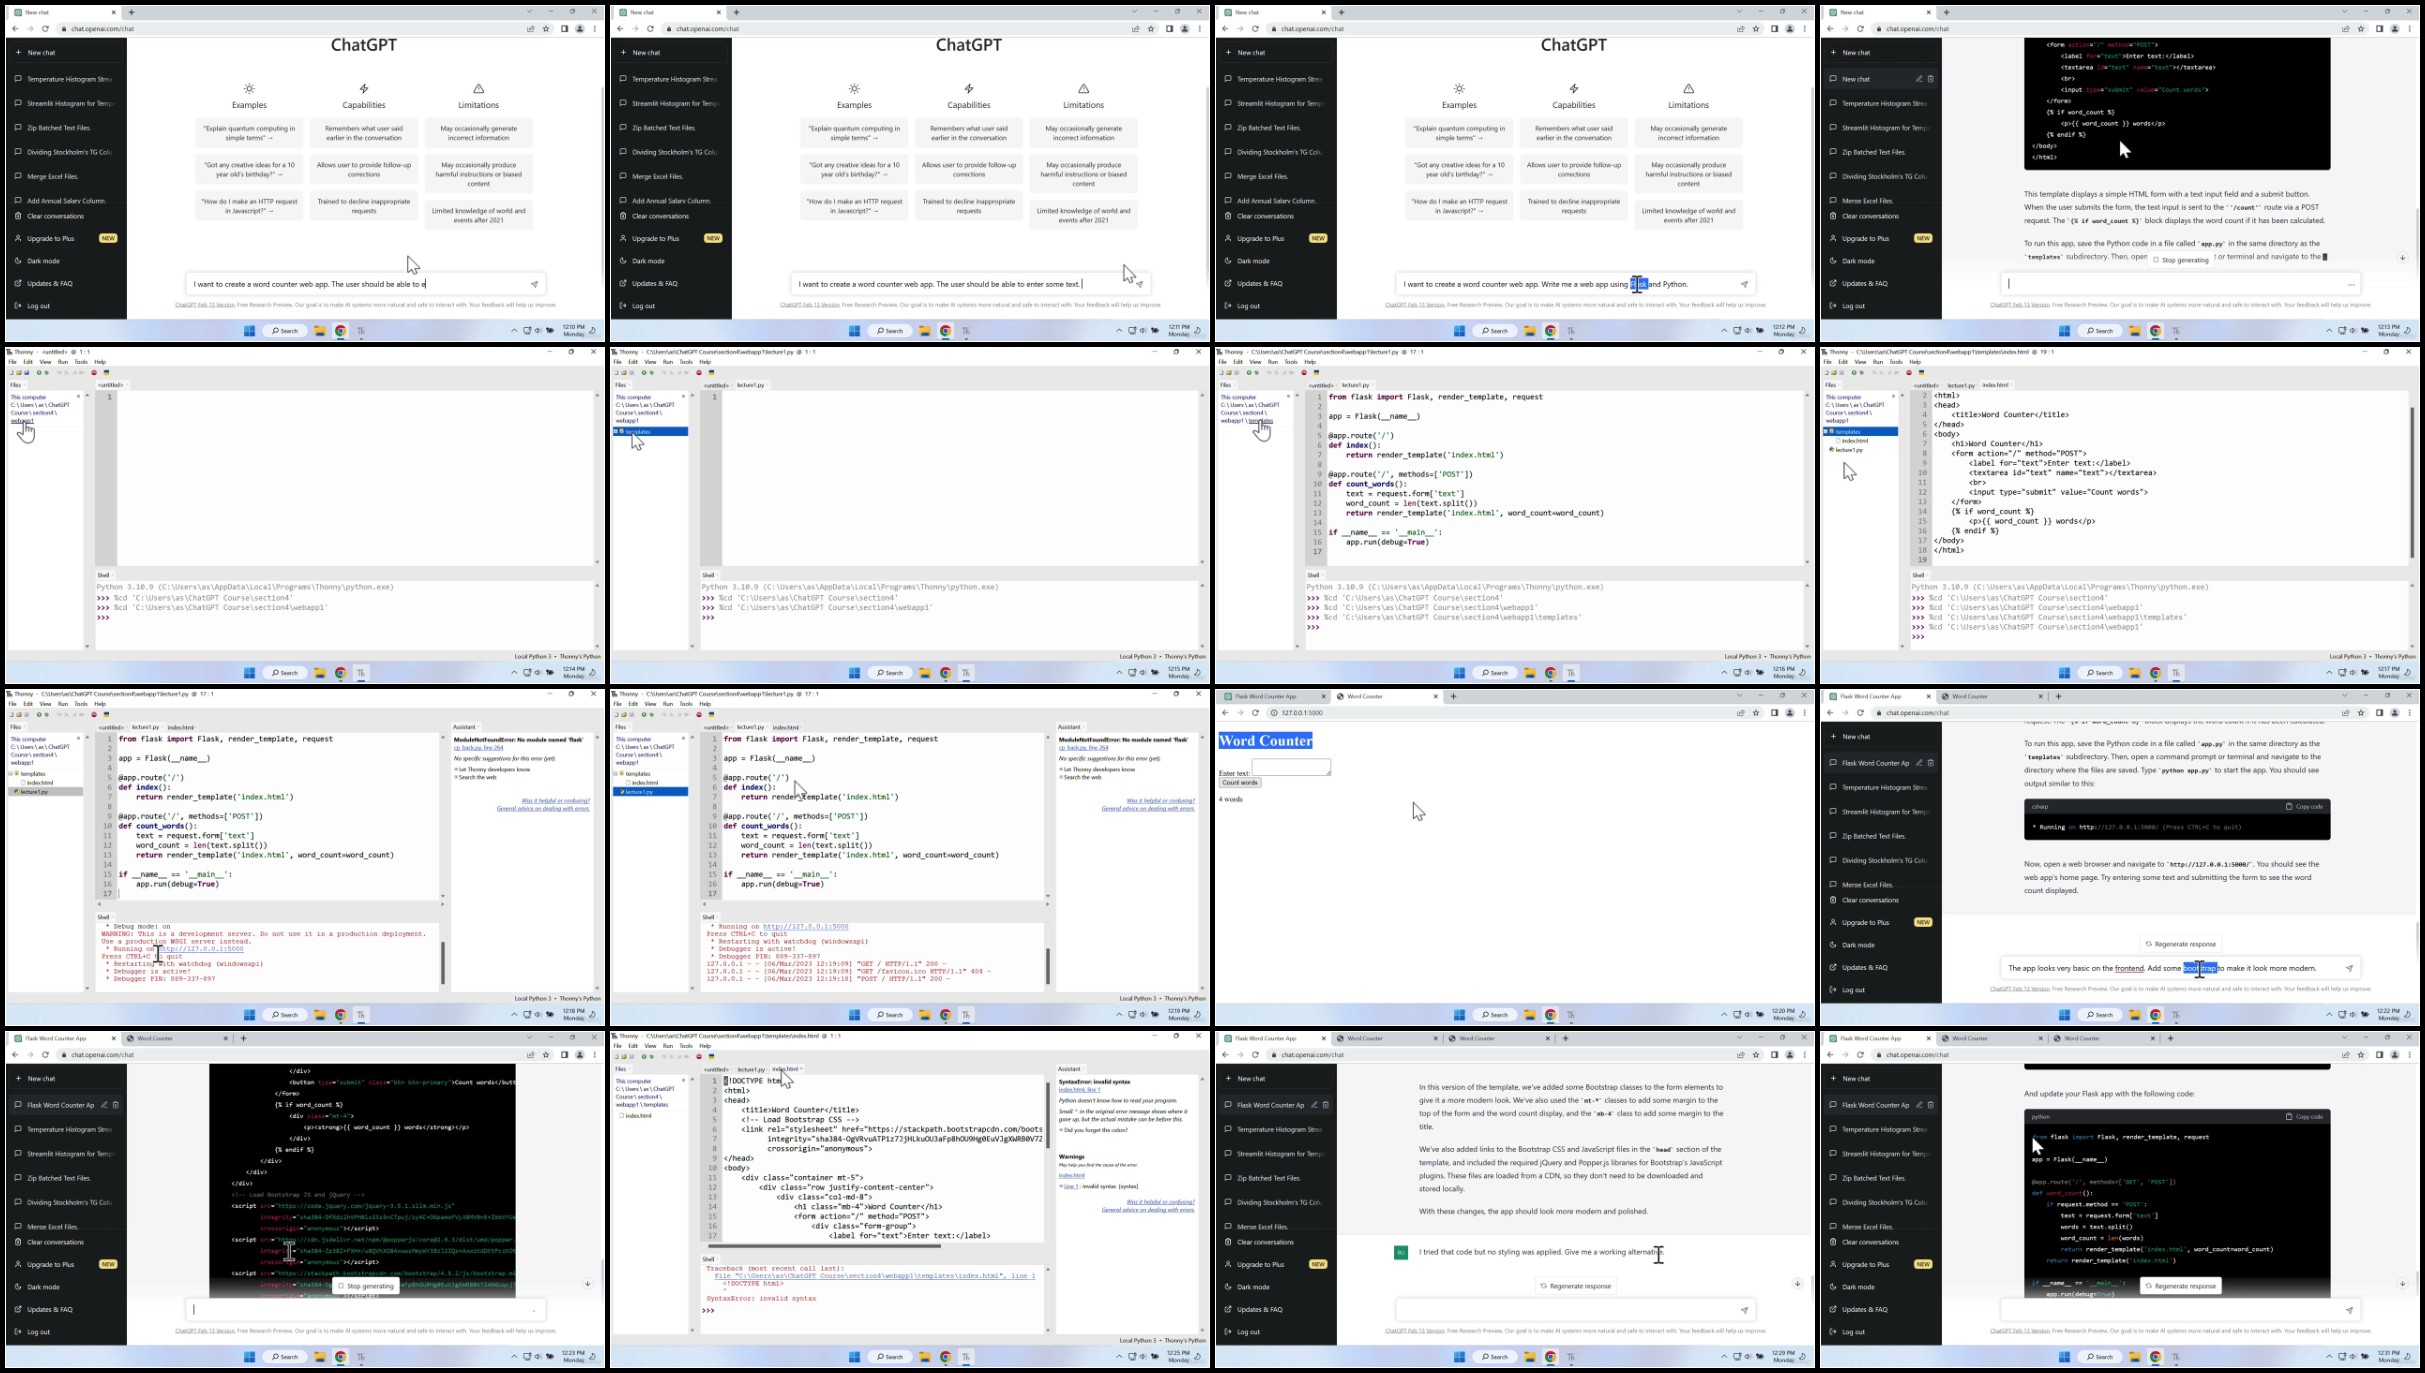2425x1373 pixels.
Task: Open tab search chevron in 12:22 PM Chrome window
Action: [x=2344, y=696]
